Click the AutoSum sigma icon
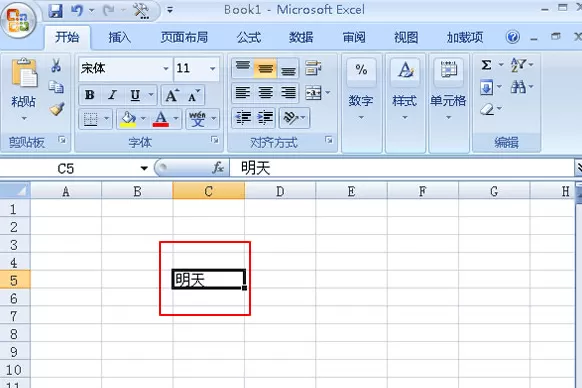The width and height of the screenshot is (582, 388). click(486, 65)
